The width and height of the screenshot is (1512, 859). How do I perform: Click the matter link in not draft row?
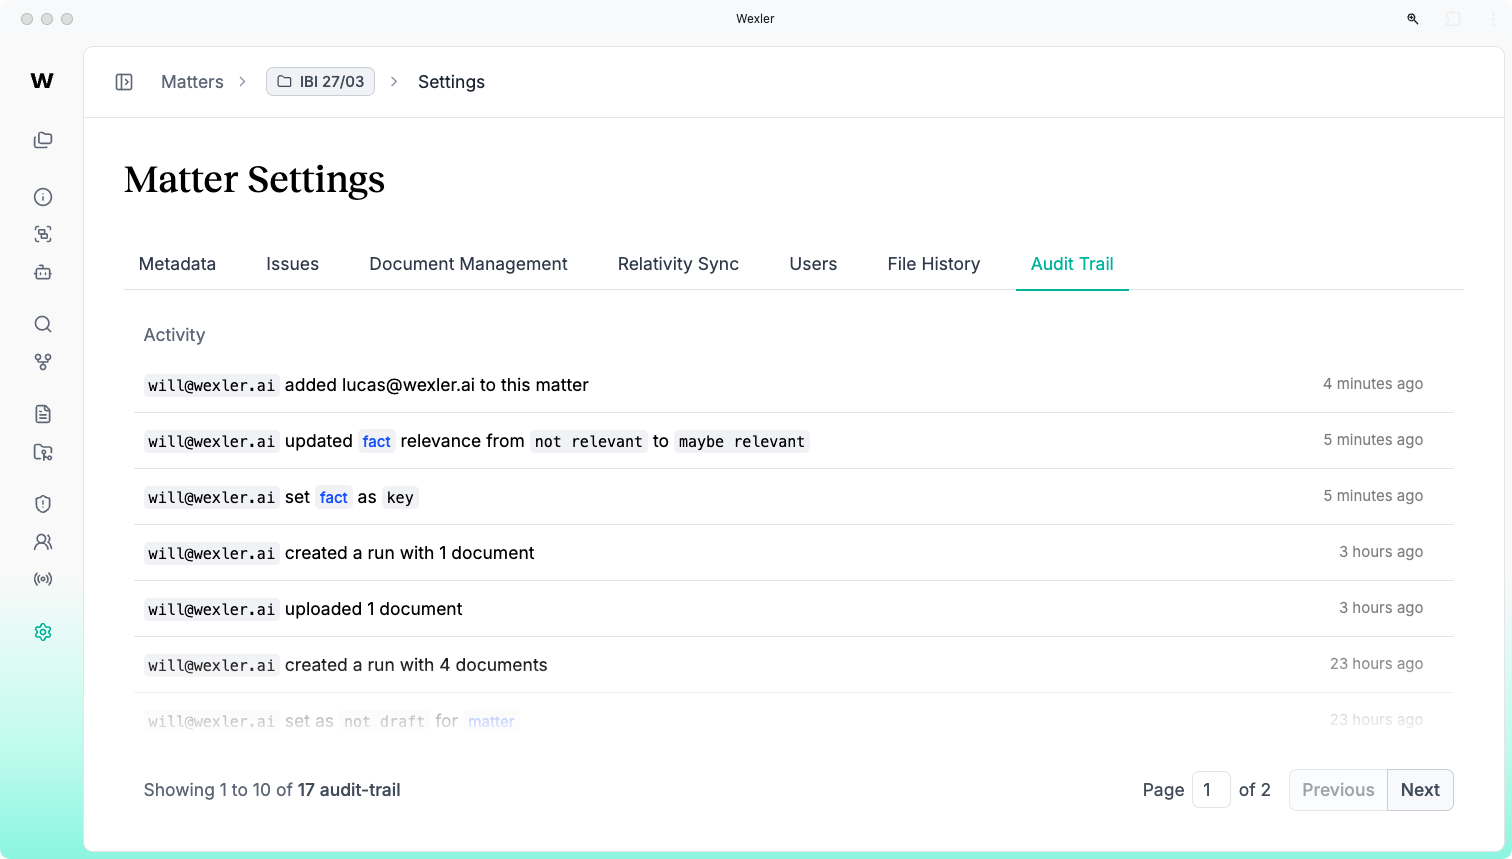point(491,721)
